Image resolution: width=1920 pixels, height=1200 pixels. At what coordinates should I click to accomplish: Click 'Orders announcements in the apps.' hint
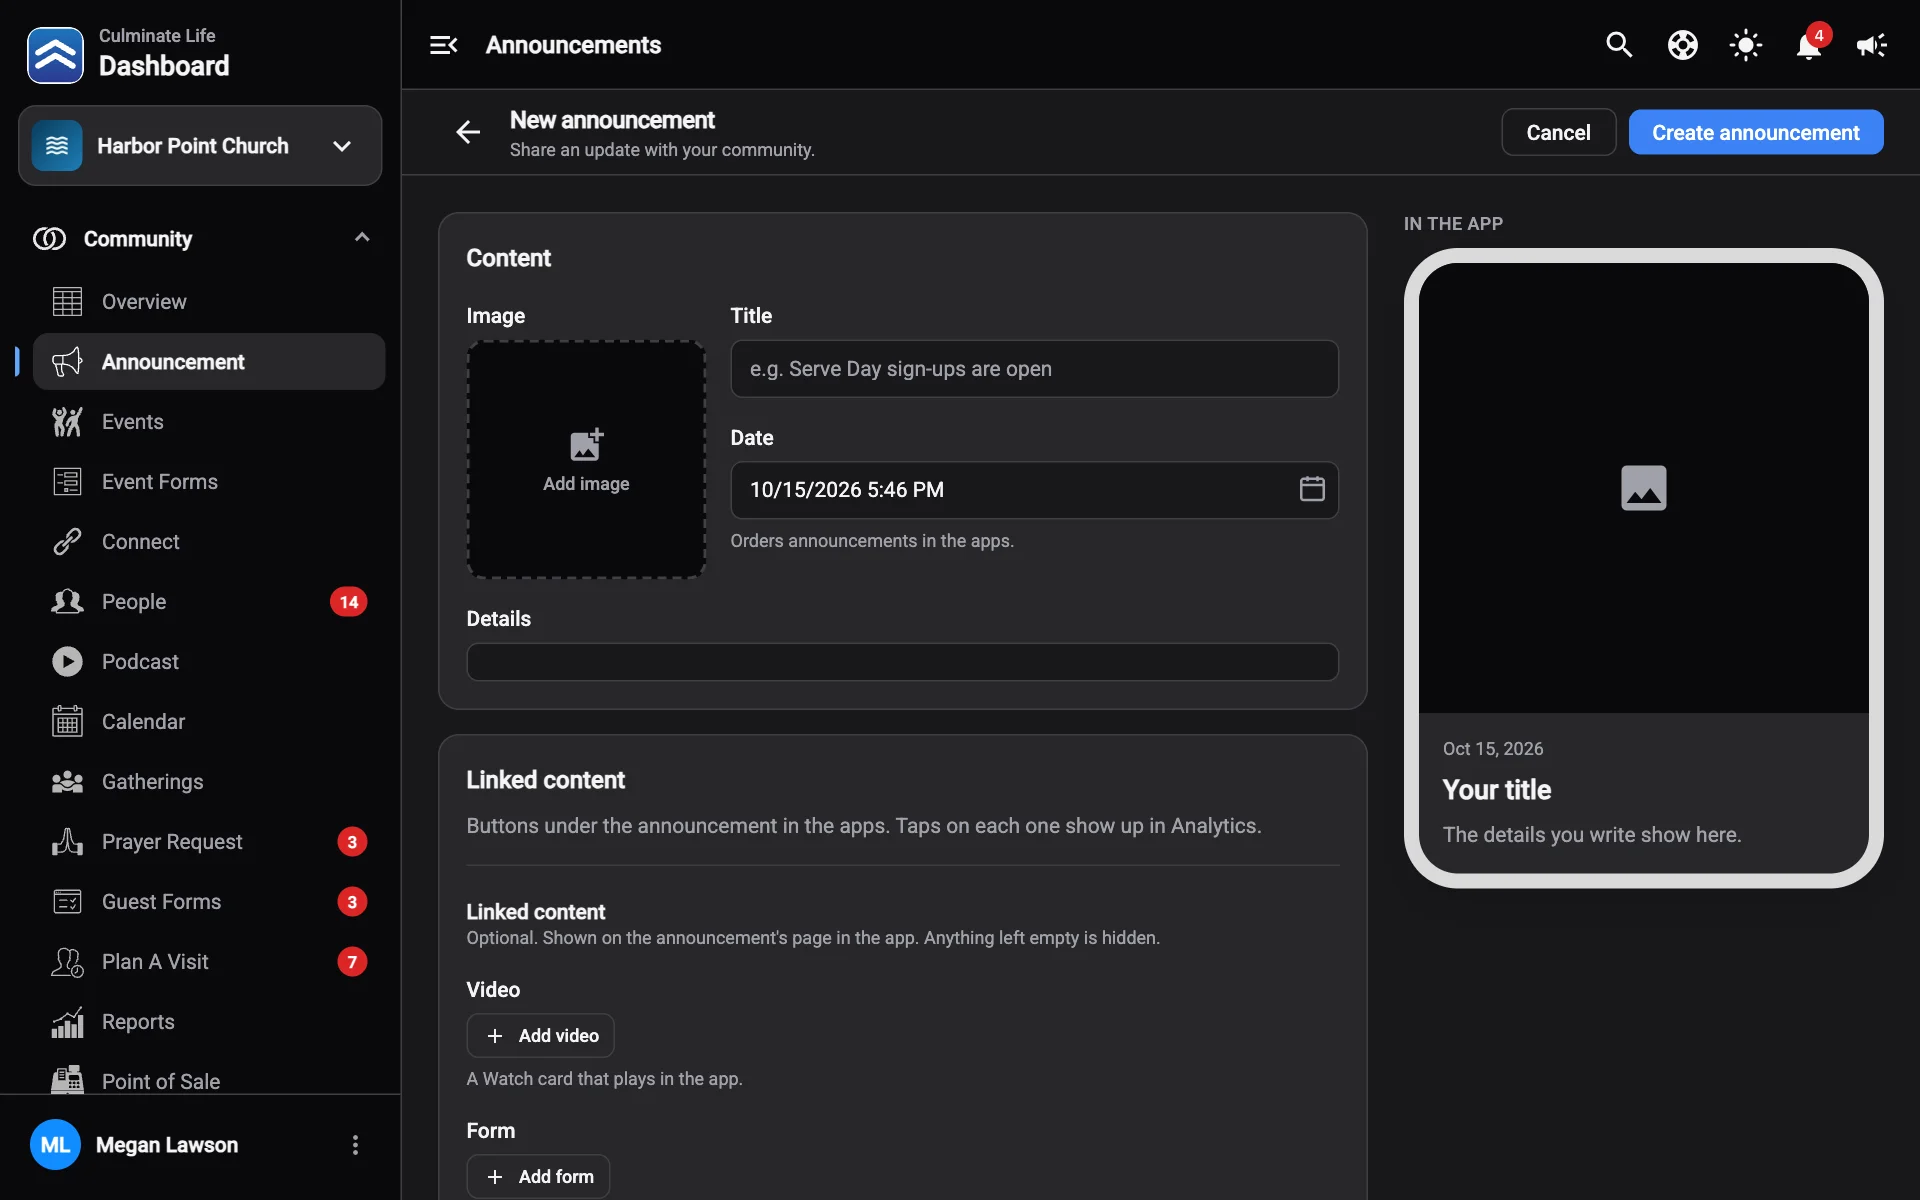pyautogui.click(x=871, y=541)
